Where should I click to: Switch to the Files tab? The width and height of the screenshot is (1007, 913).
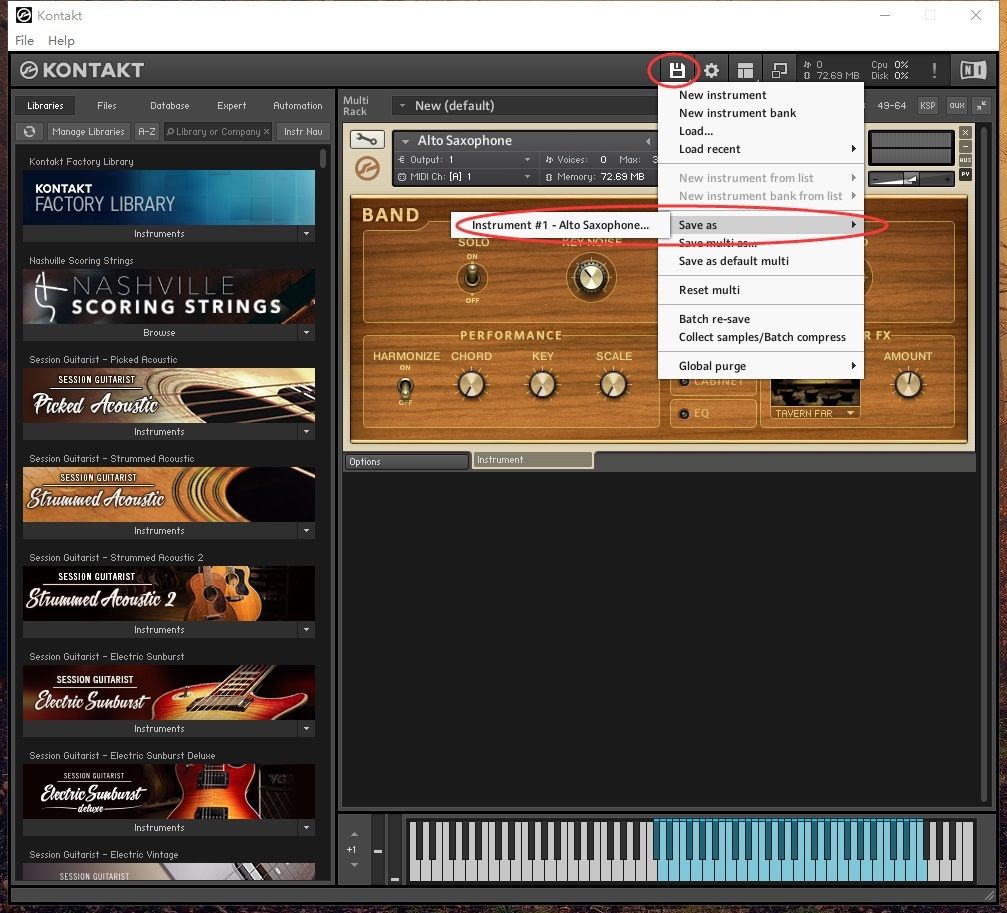[107, 105]
